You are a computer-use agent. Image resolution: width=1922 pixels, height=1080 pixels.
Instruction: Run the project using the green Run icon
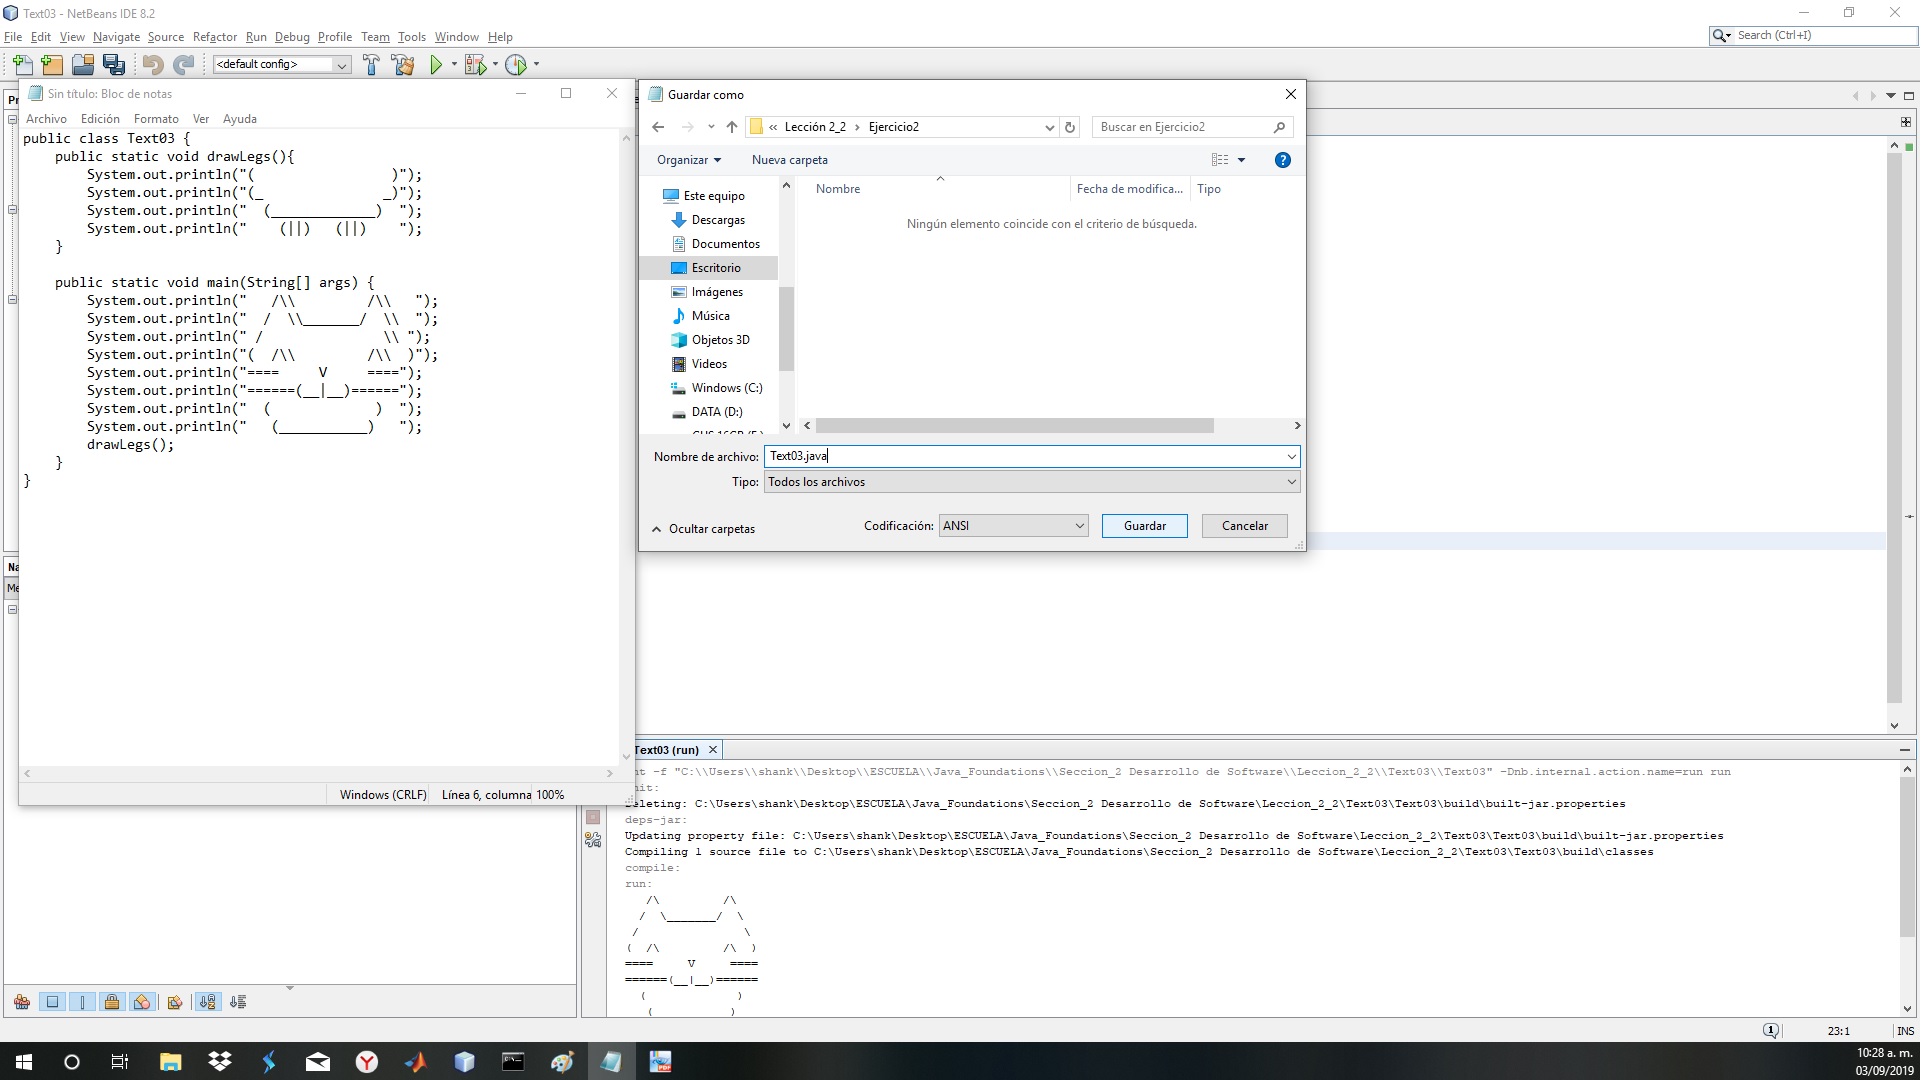pyautogui.click(x=438, y=64)
